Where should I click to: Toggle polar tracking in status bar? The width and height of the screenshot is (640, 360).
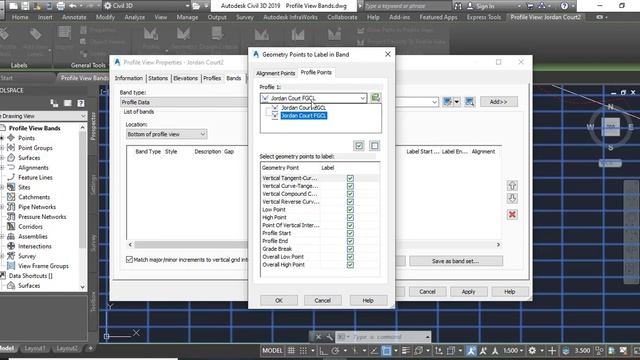336,351
